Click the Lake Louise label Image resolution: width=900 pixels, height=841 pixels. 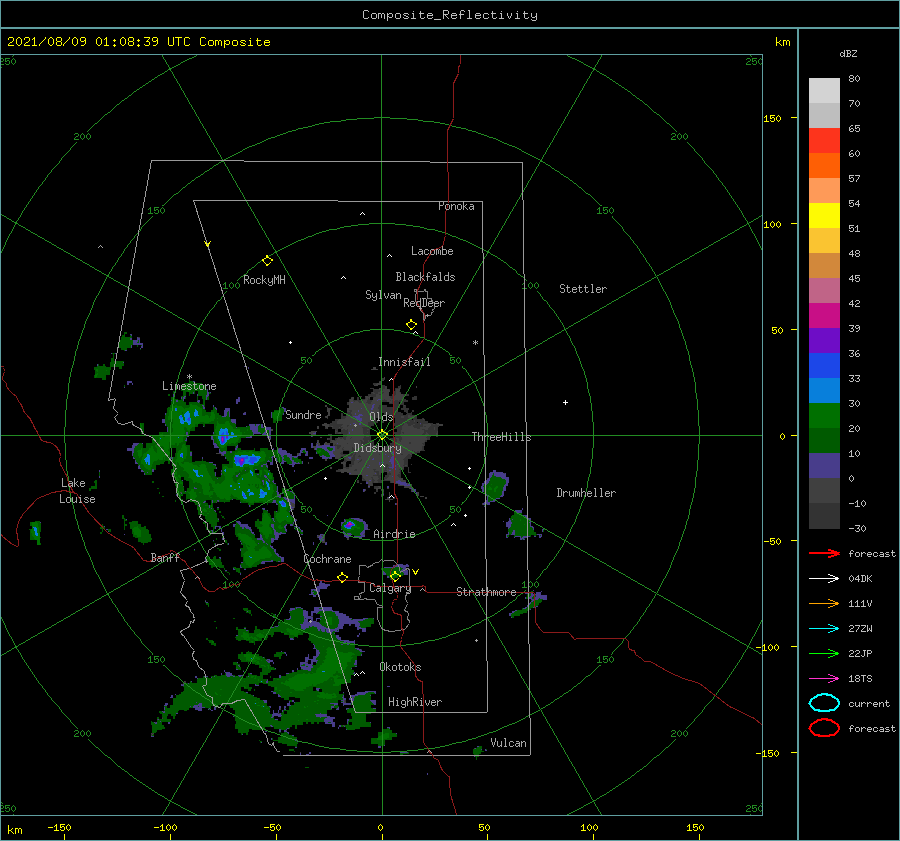[77, 491]
